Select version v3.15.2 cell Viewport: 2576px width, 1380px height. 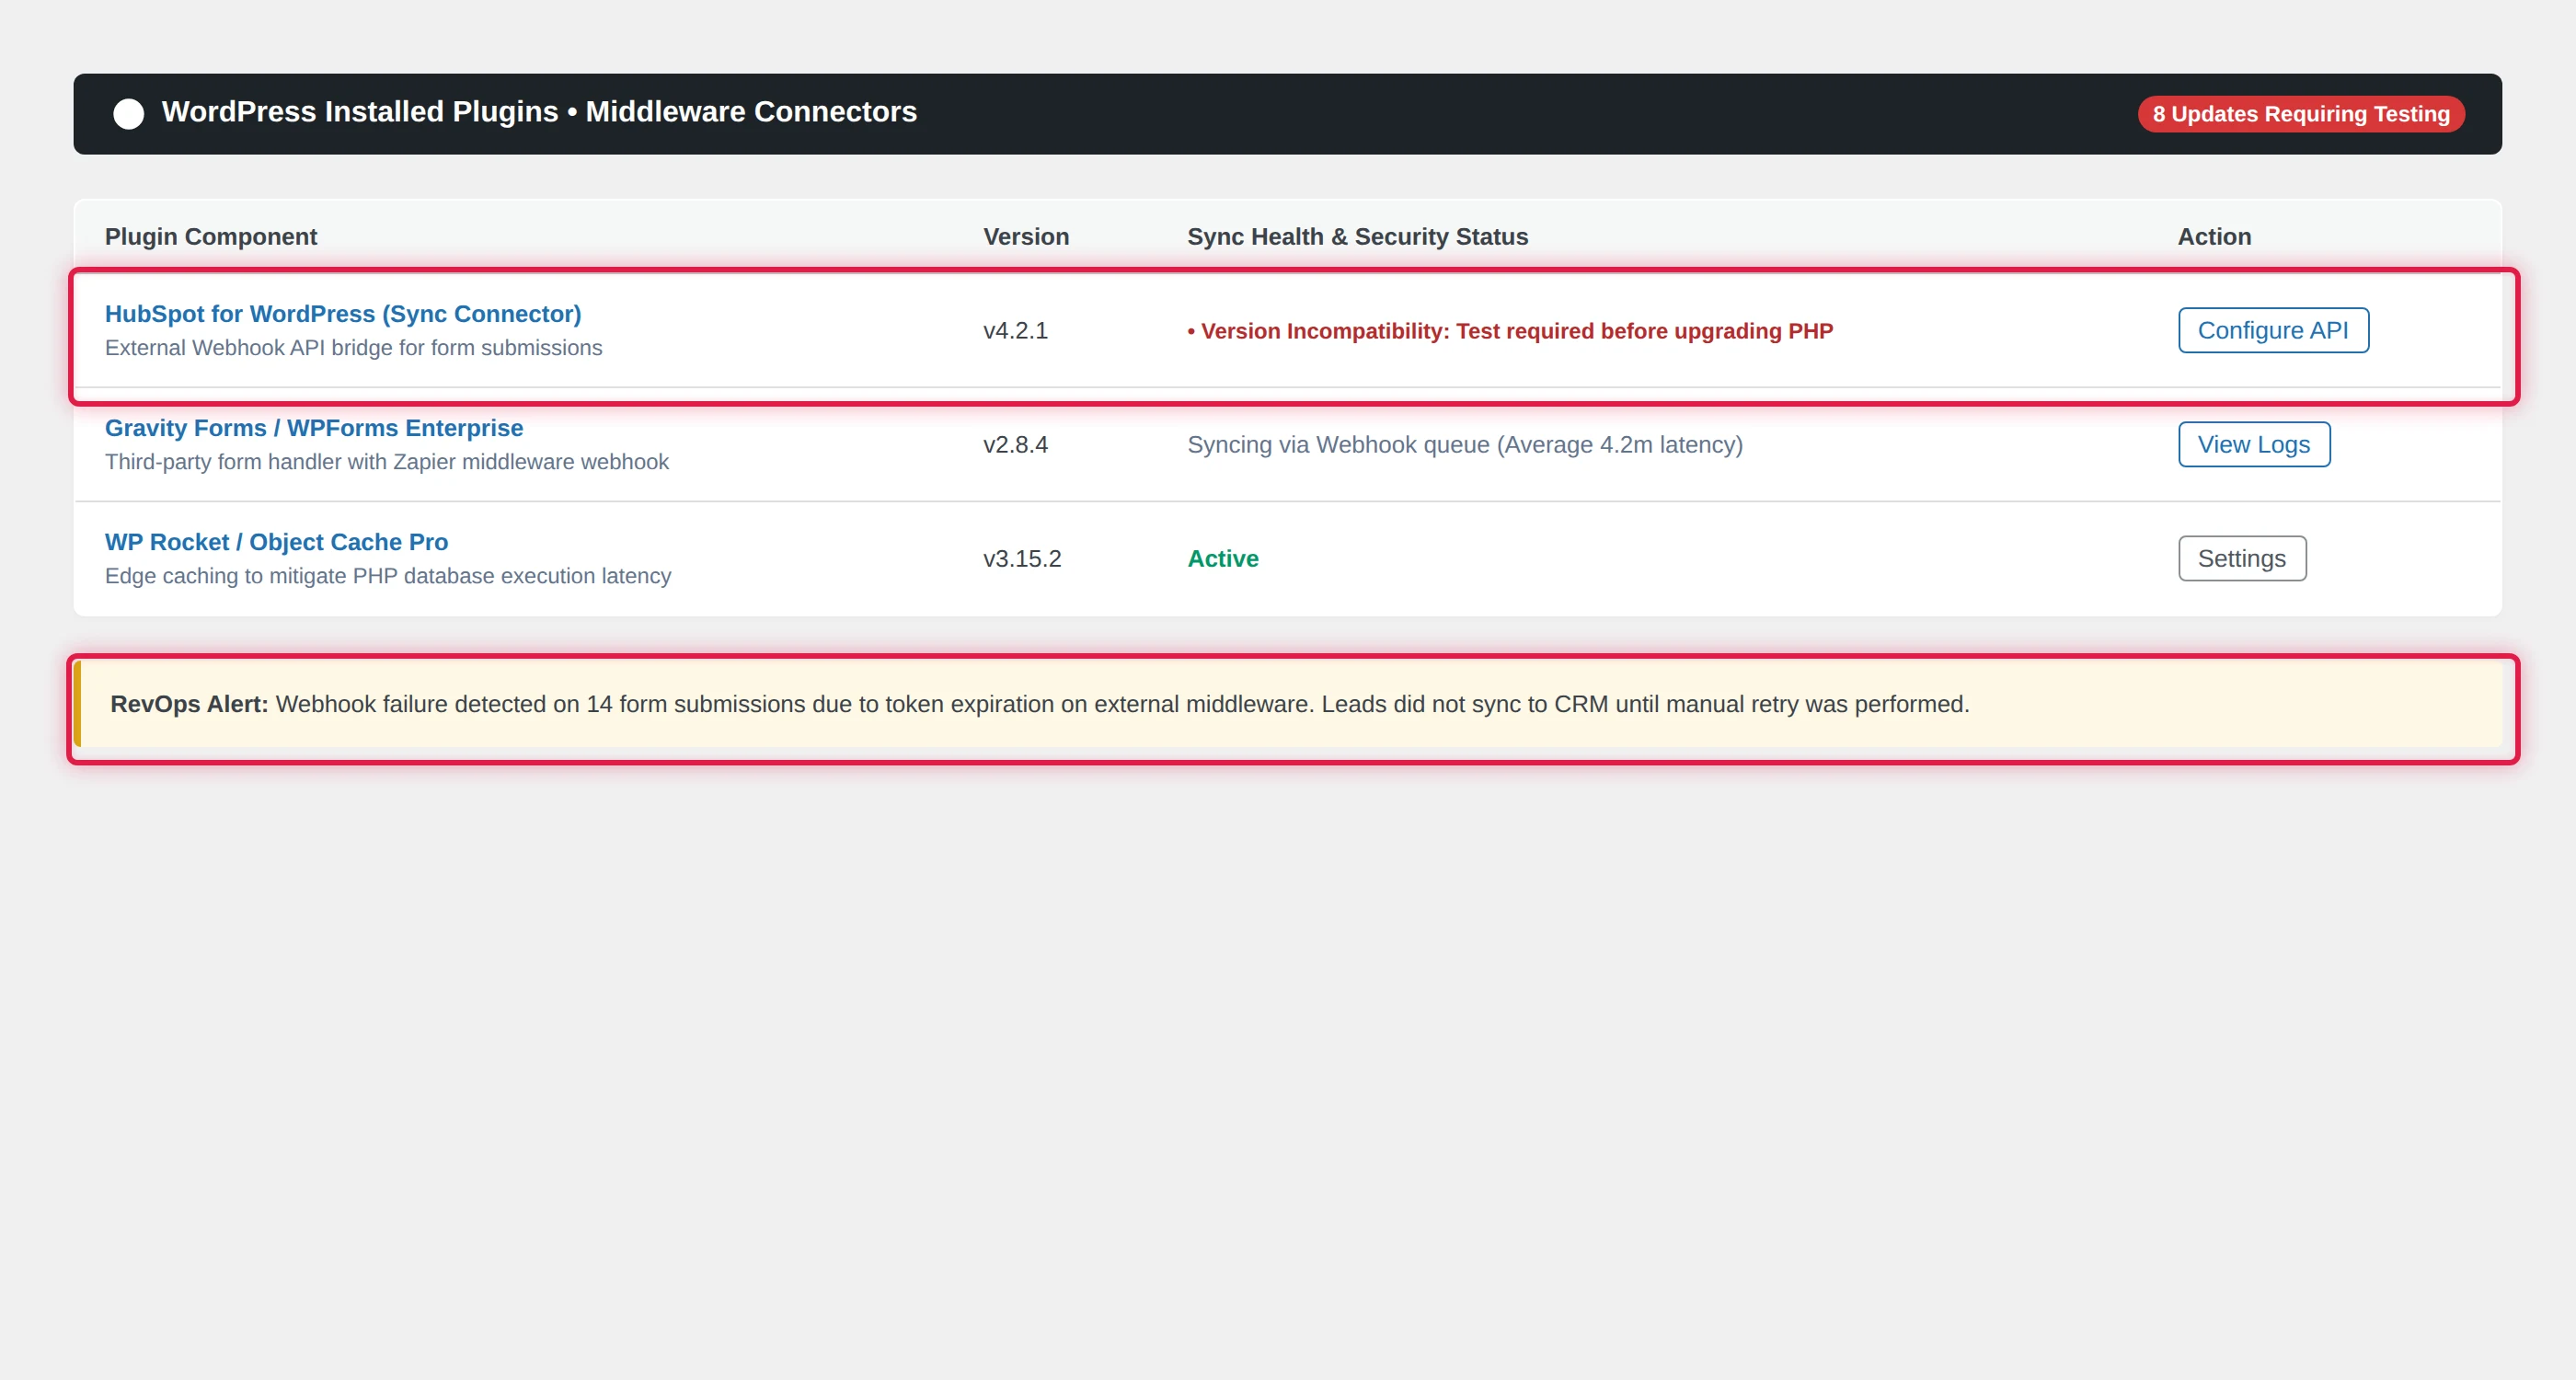tap(1022, 559)
